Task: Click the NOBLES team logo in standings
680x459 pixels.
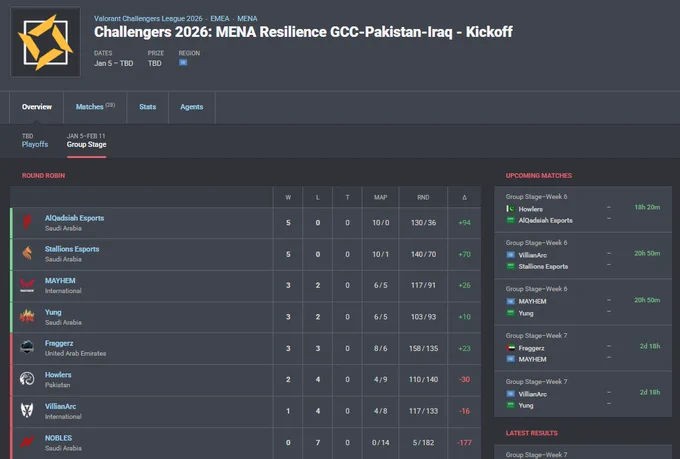Action: pyautogui.click(x=27, y=442)
